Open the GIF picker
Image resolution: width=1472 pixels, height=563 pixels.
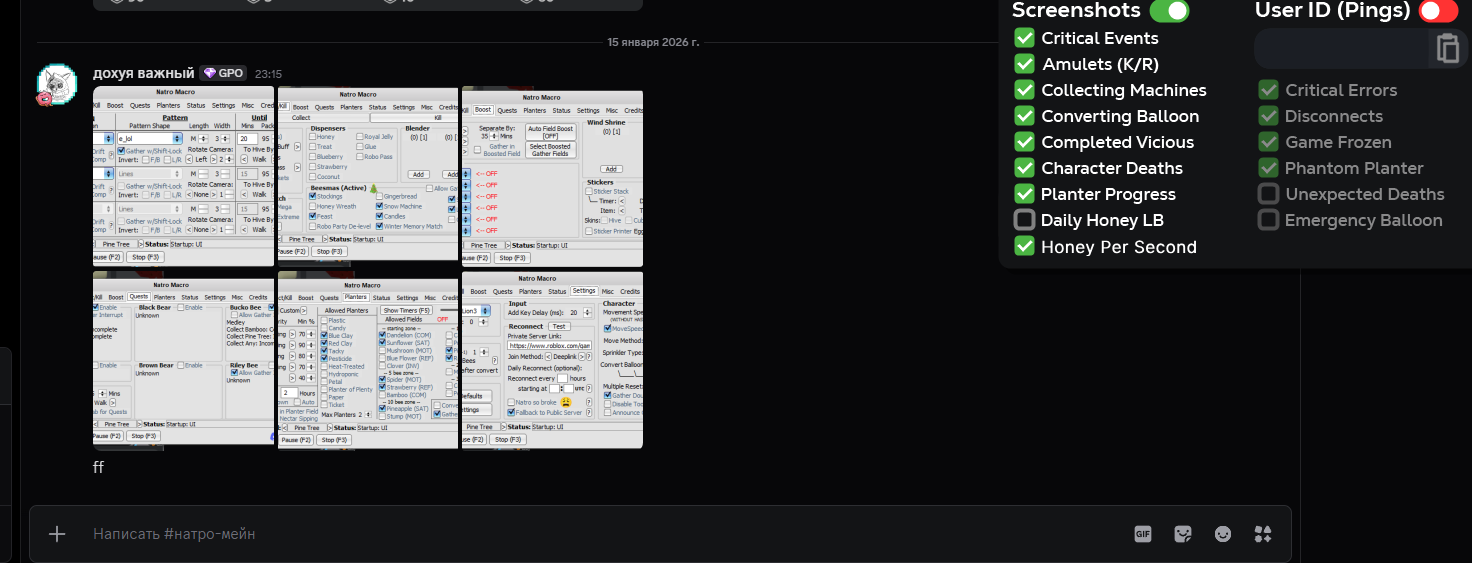[x=1143, y=534]
